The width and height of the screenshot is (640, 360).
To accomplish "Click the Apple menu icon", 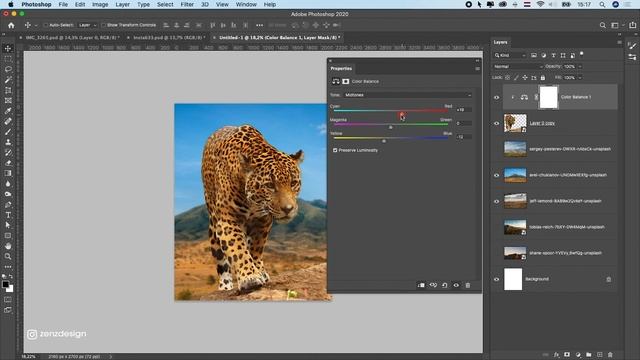I will (11, 4).
